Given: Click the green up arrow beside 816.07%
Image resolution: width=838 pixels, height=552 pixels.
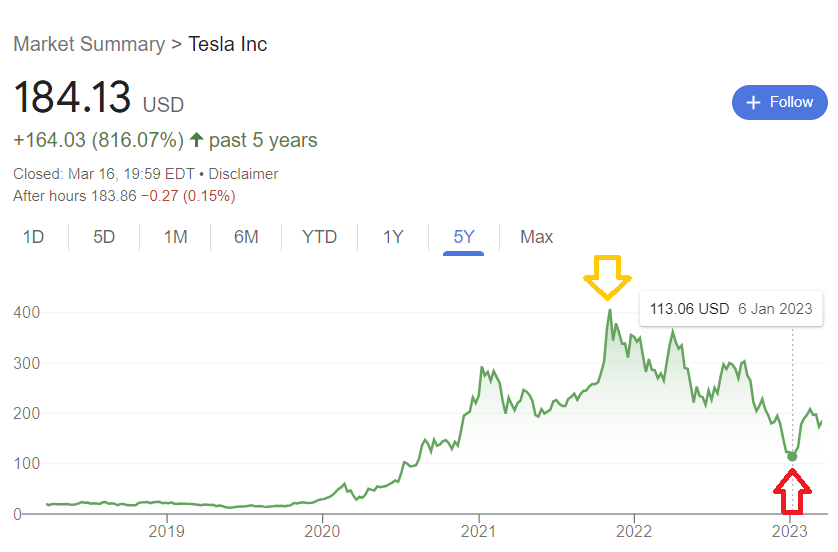Looking at the screenshot, I should point(196,140).
